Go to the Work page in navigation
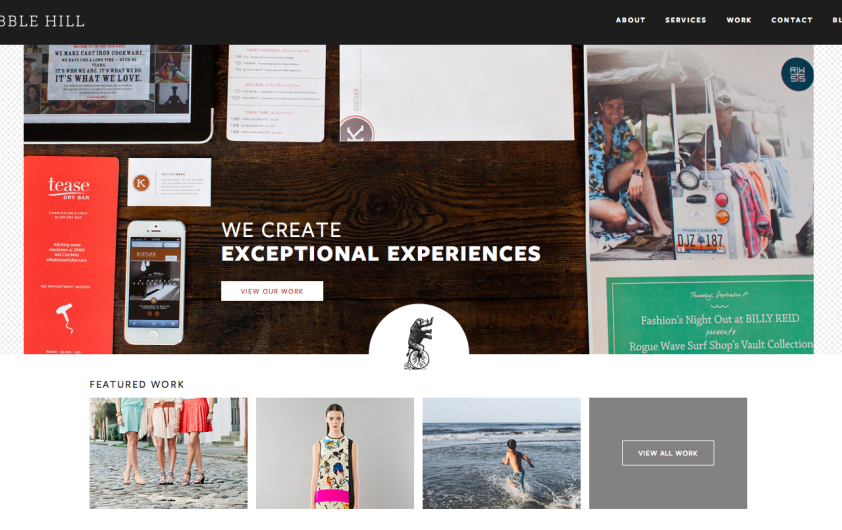 [739, 20]
